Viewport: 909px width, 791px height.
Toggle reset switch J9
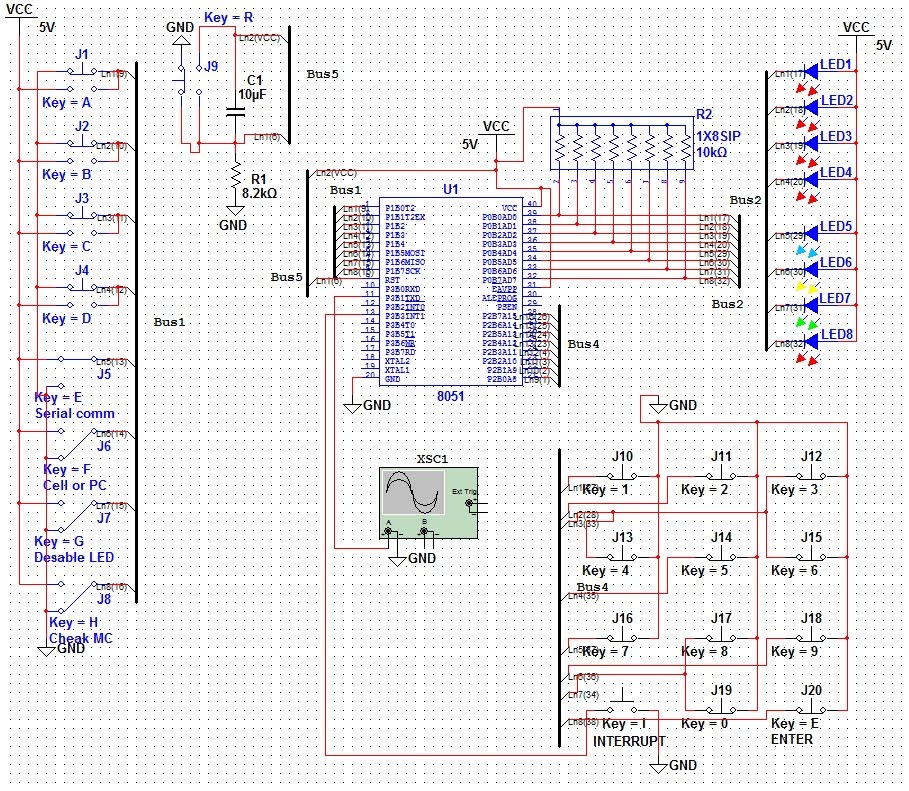click(190, 79)
